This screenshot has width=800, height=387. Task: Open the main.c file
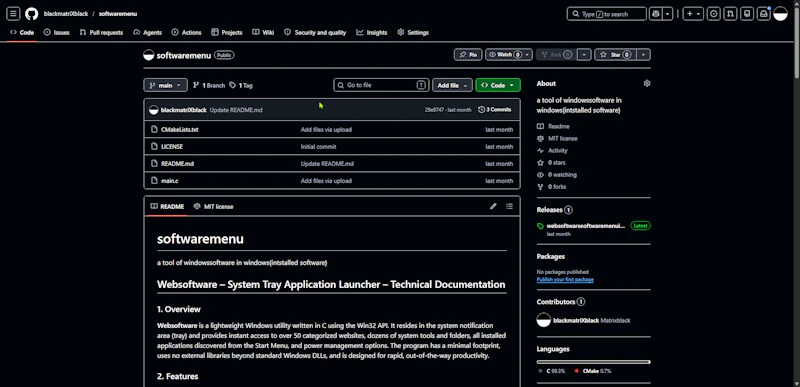170,180
